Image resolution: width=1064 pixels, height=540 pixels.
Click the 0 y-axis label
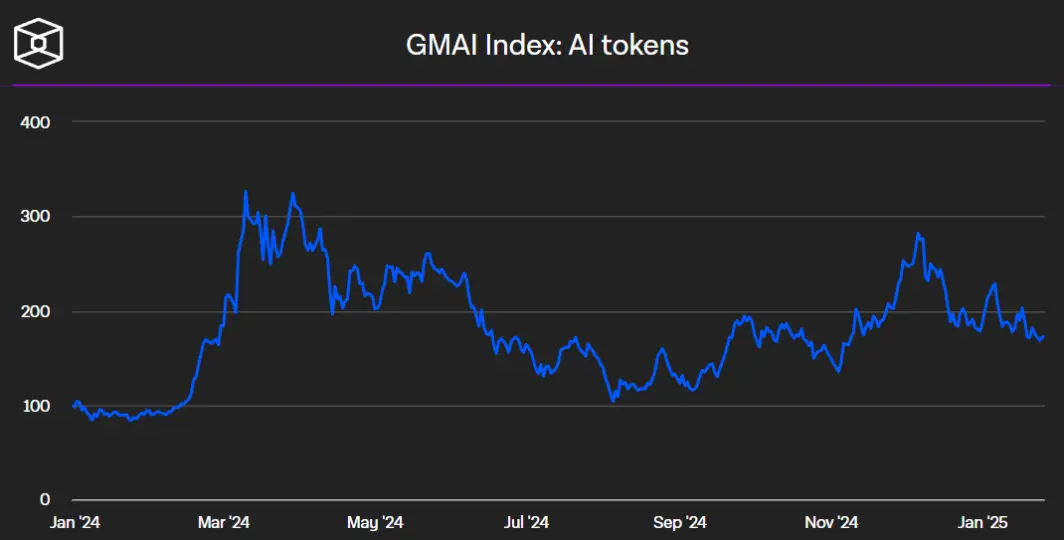[x=45, y=500]
